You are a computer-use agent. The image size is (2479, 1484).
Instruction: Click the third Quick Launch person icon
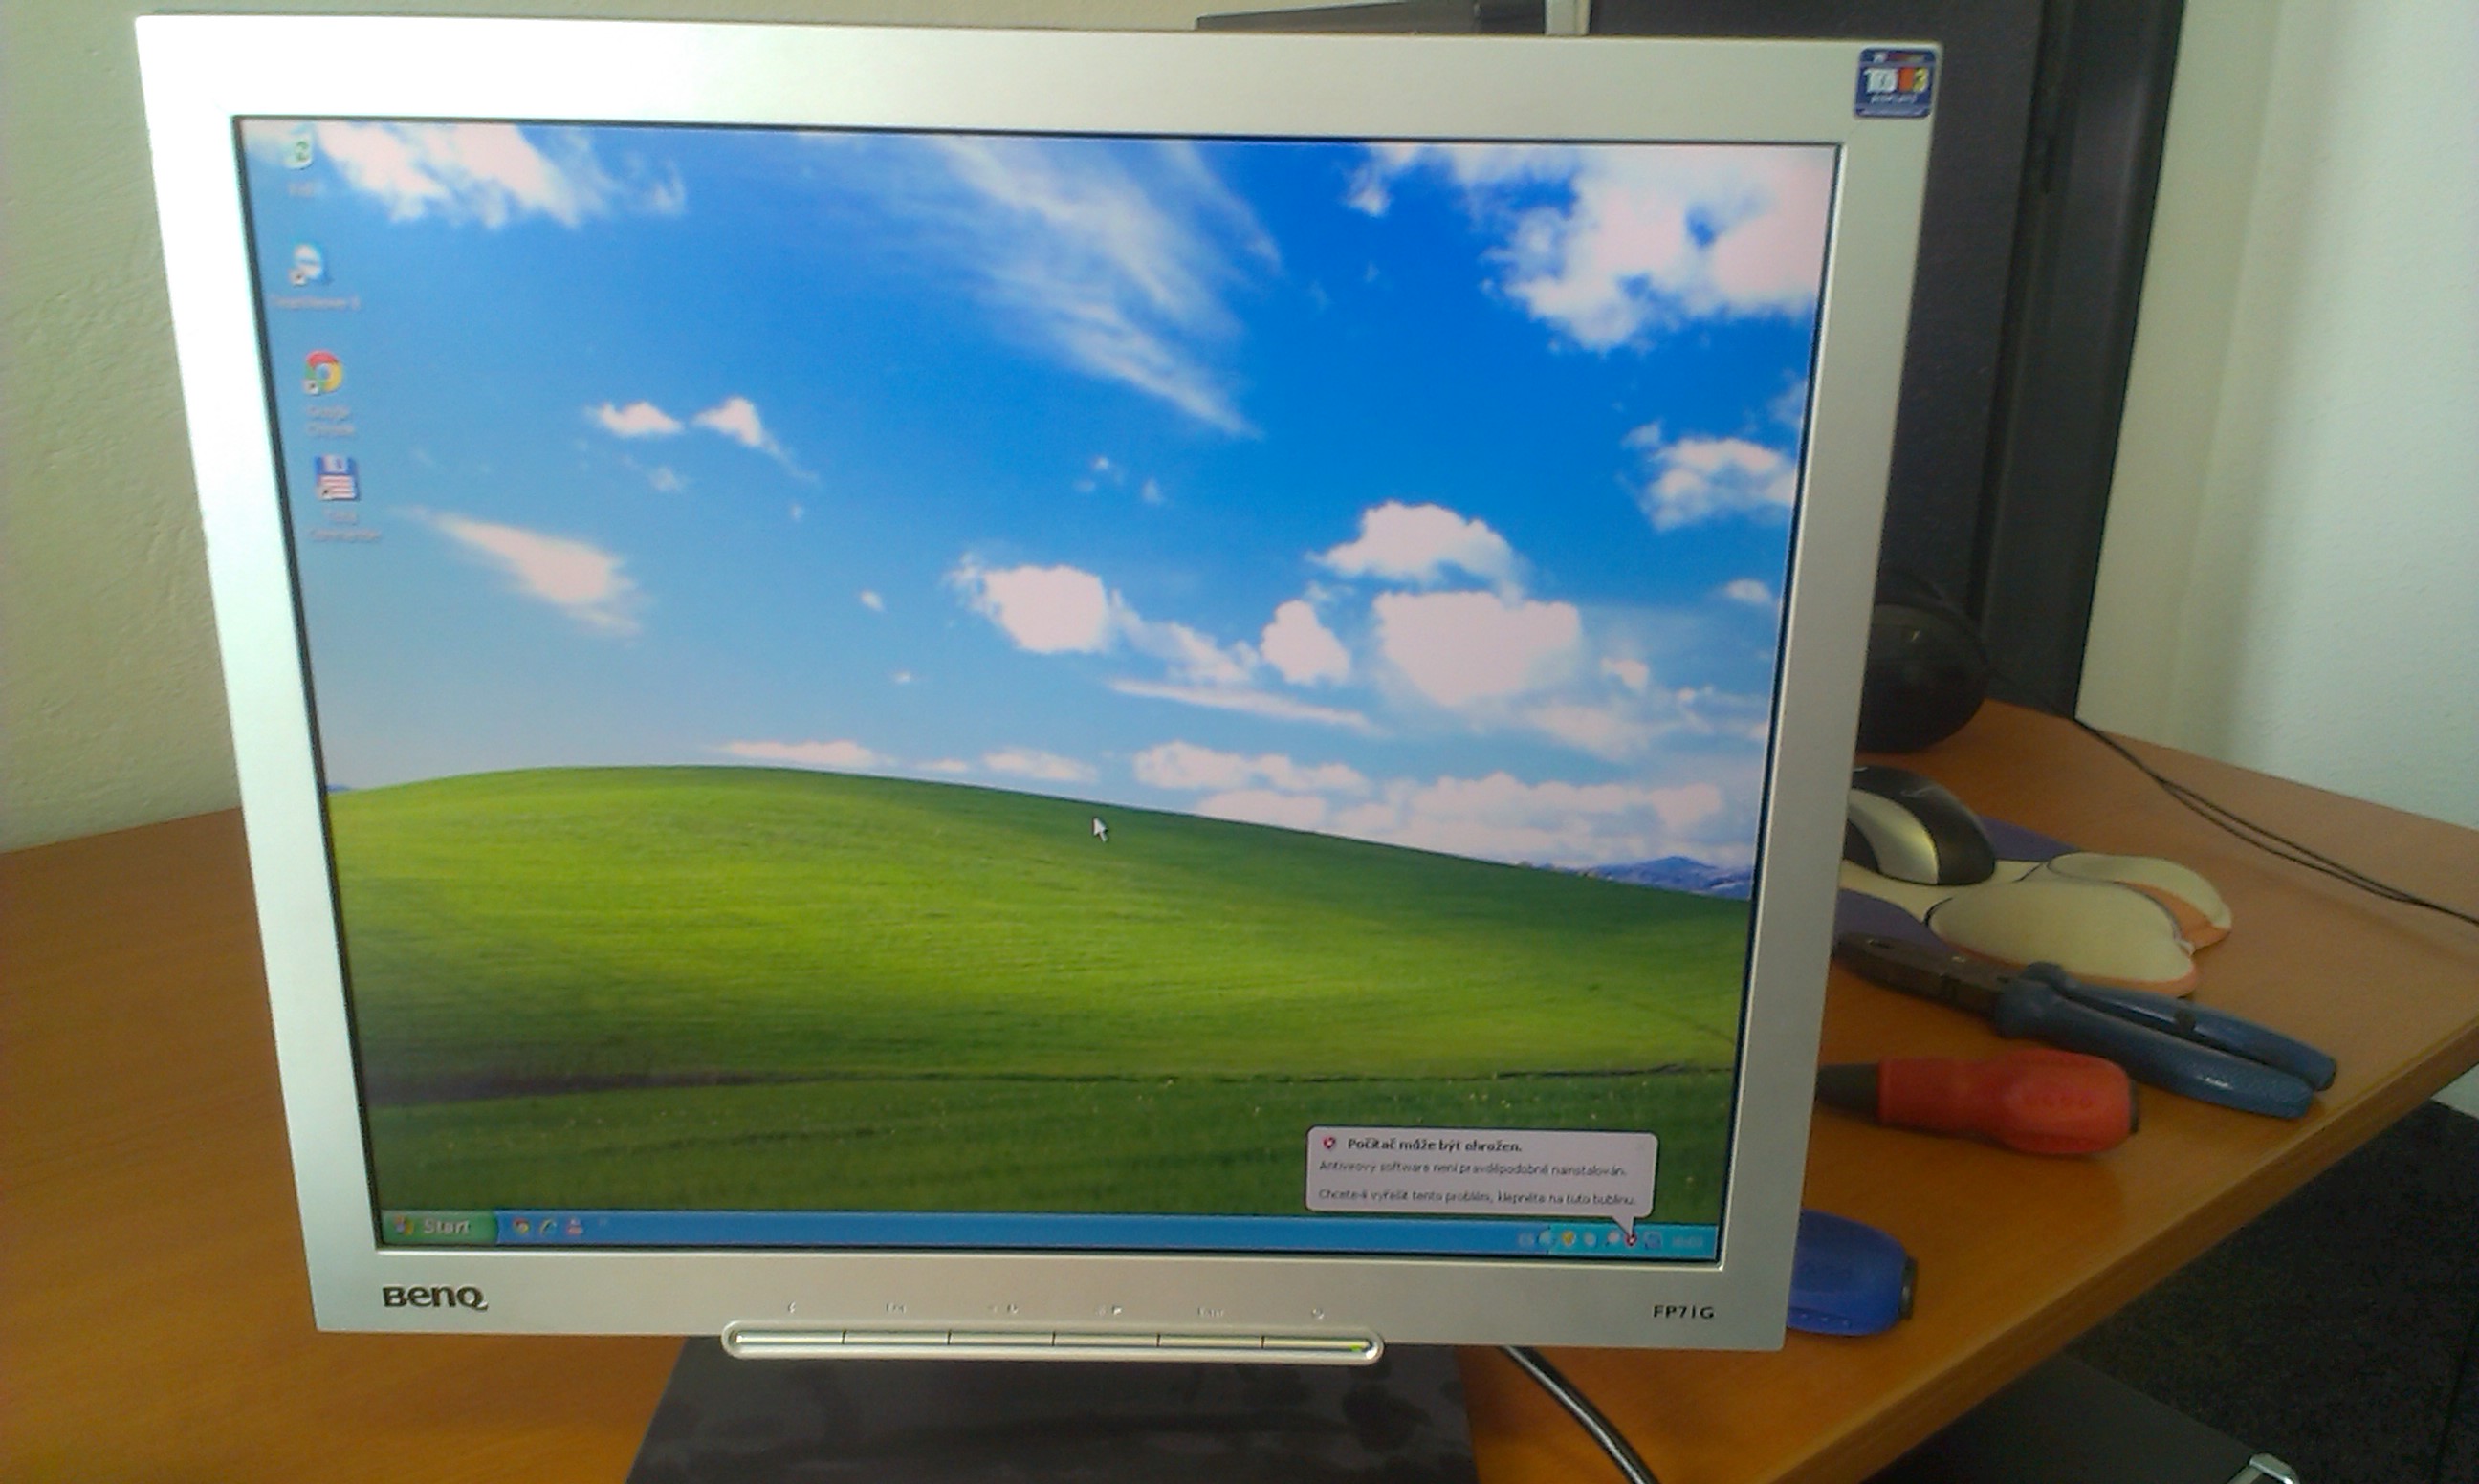574,1226
